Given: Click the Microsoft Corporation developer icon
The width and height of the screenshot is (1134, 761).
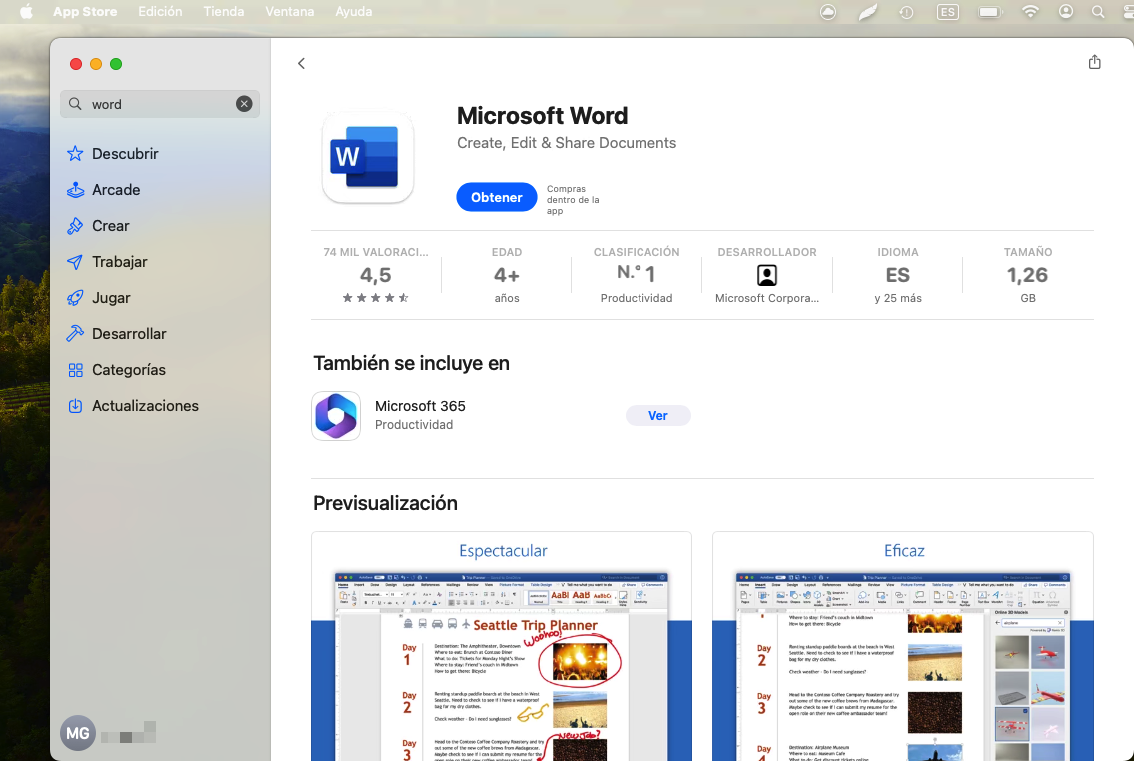Looking at the screenshot, I should (x=766, y=276).
